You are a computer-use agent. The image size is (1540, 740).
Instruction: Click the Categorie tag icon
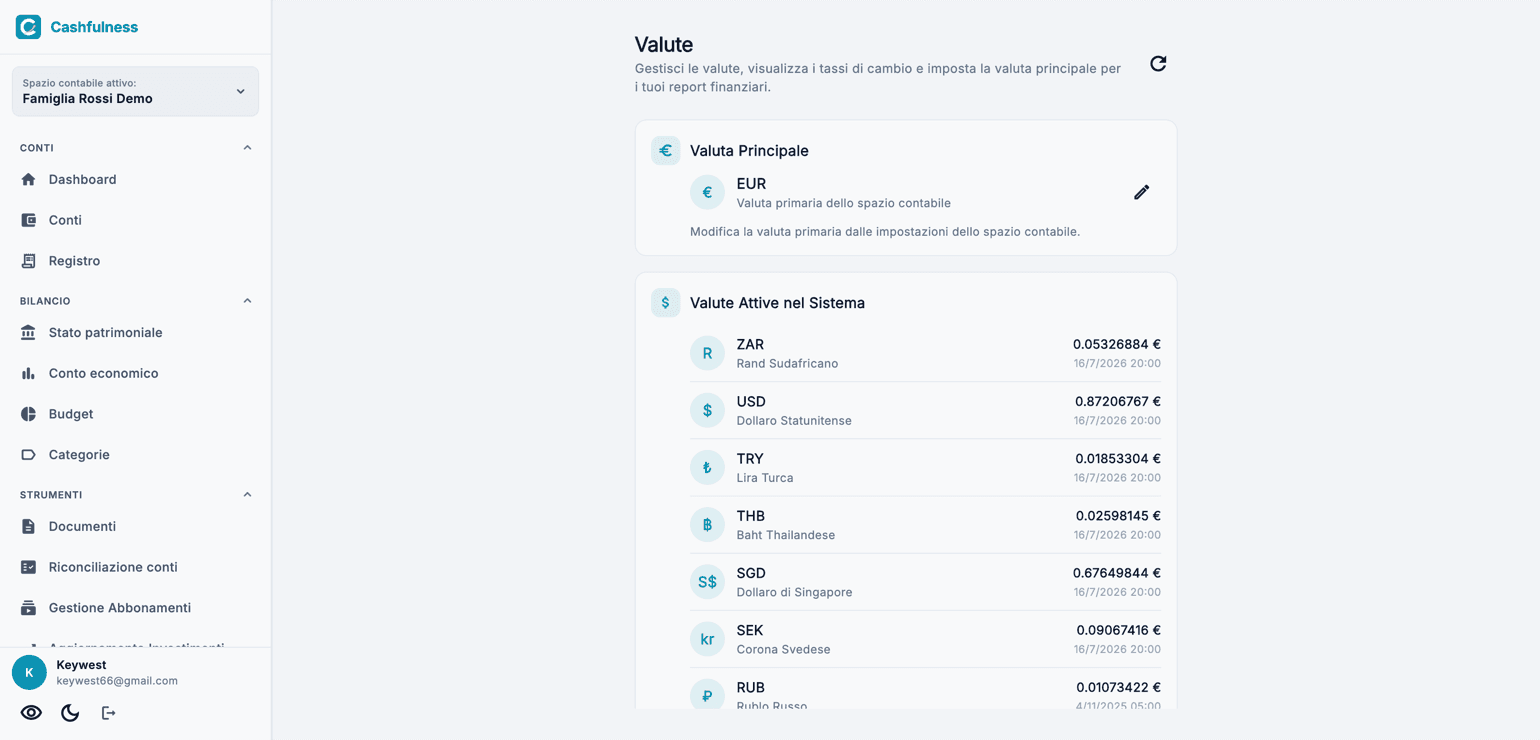click(x=28, y=455)
